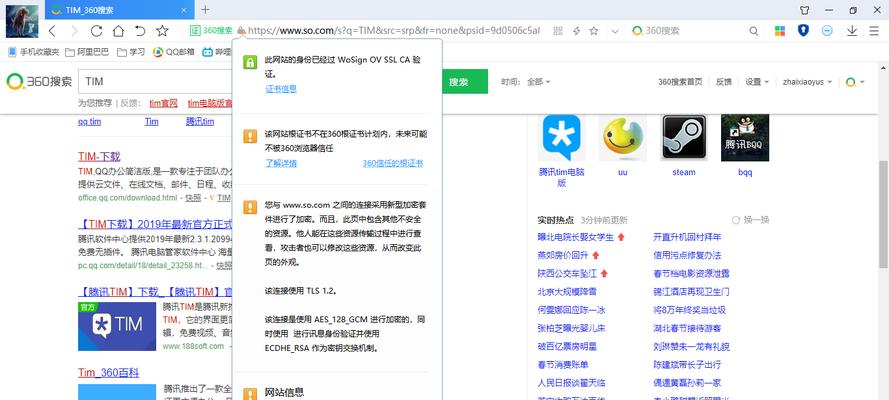Click the TIM 官方 logo thumbnail
Image resolution: width=889 pixels, height=400 pixels.
click(x=117, y=326)
